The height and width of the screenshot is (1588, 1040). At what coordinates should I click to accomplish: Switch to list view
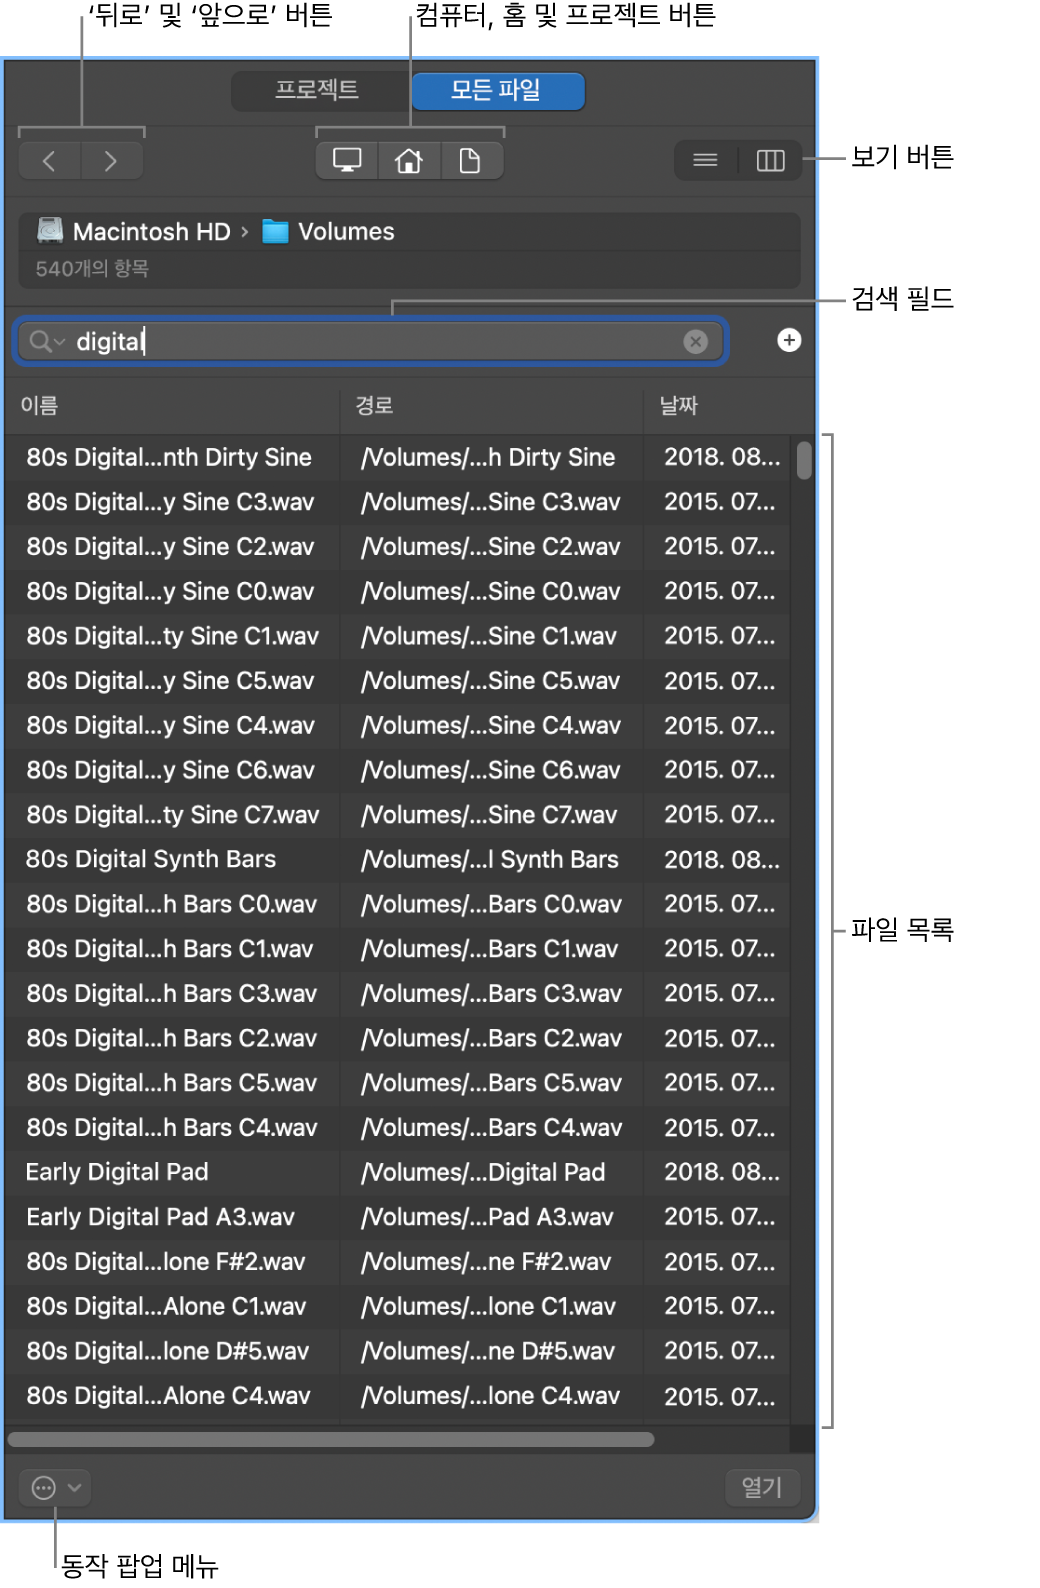pos(706,161)
